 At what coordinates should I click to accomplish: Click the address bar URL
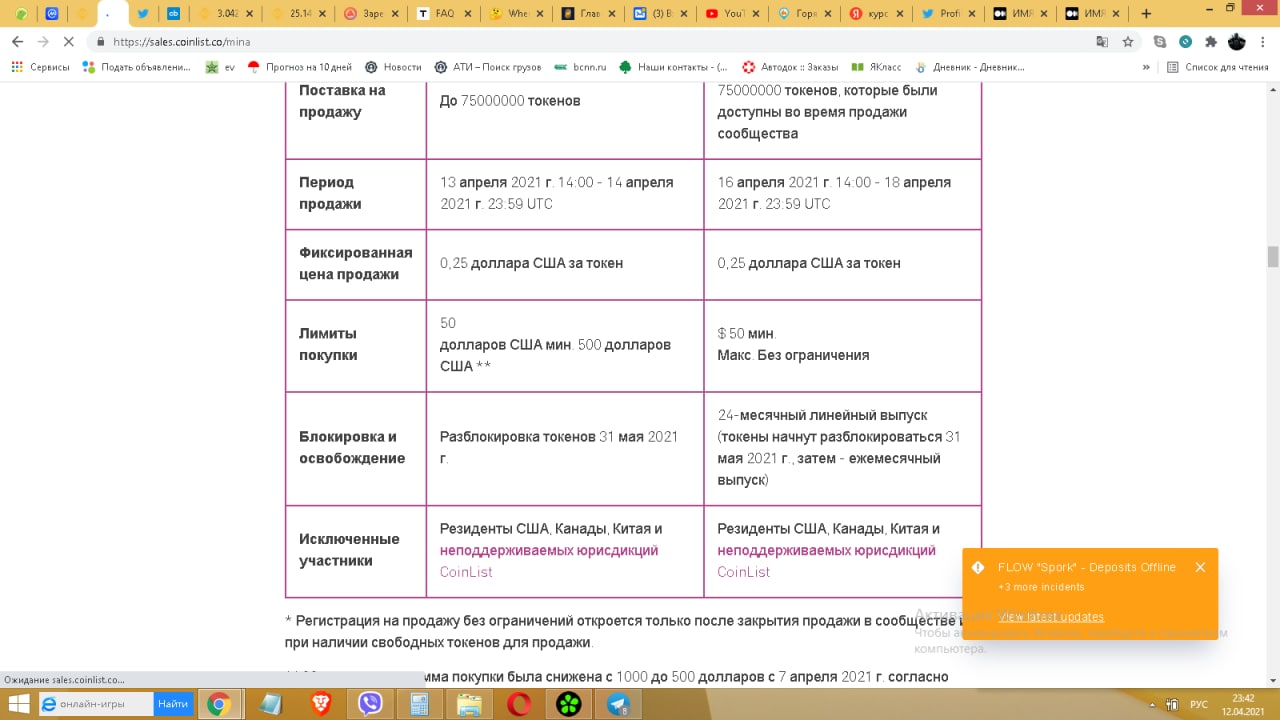point(181,42)
